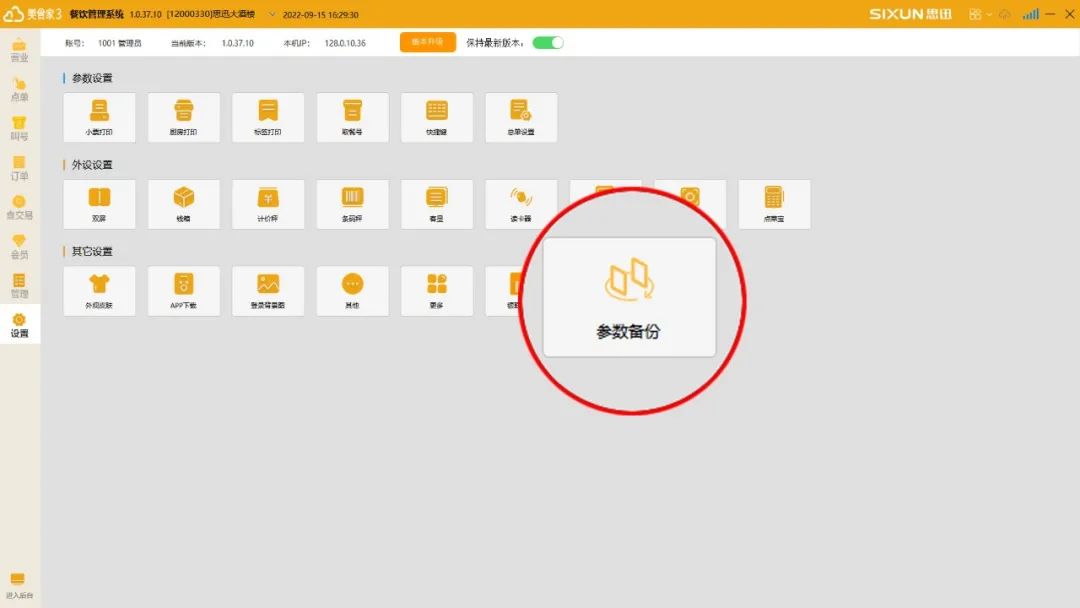Open the 读卡器 card reader settings
The height and width of the screenshot is (608, 1080).
pos(521,204)
